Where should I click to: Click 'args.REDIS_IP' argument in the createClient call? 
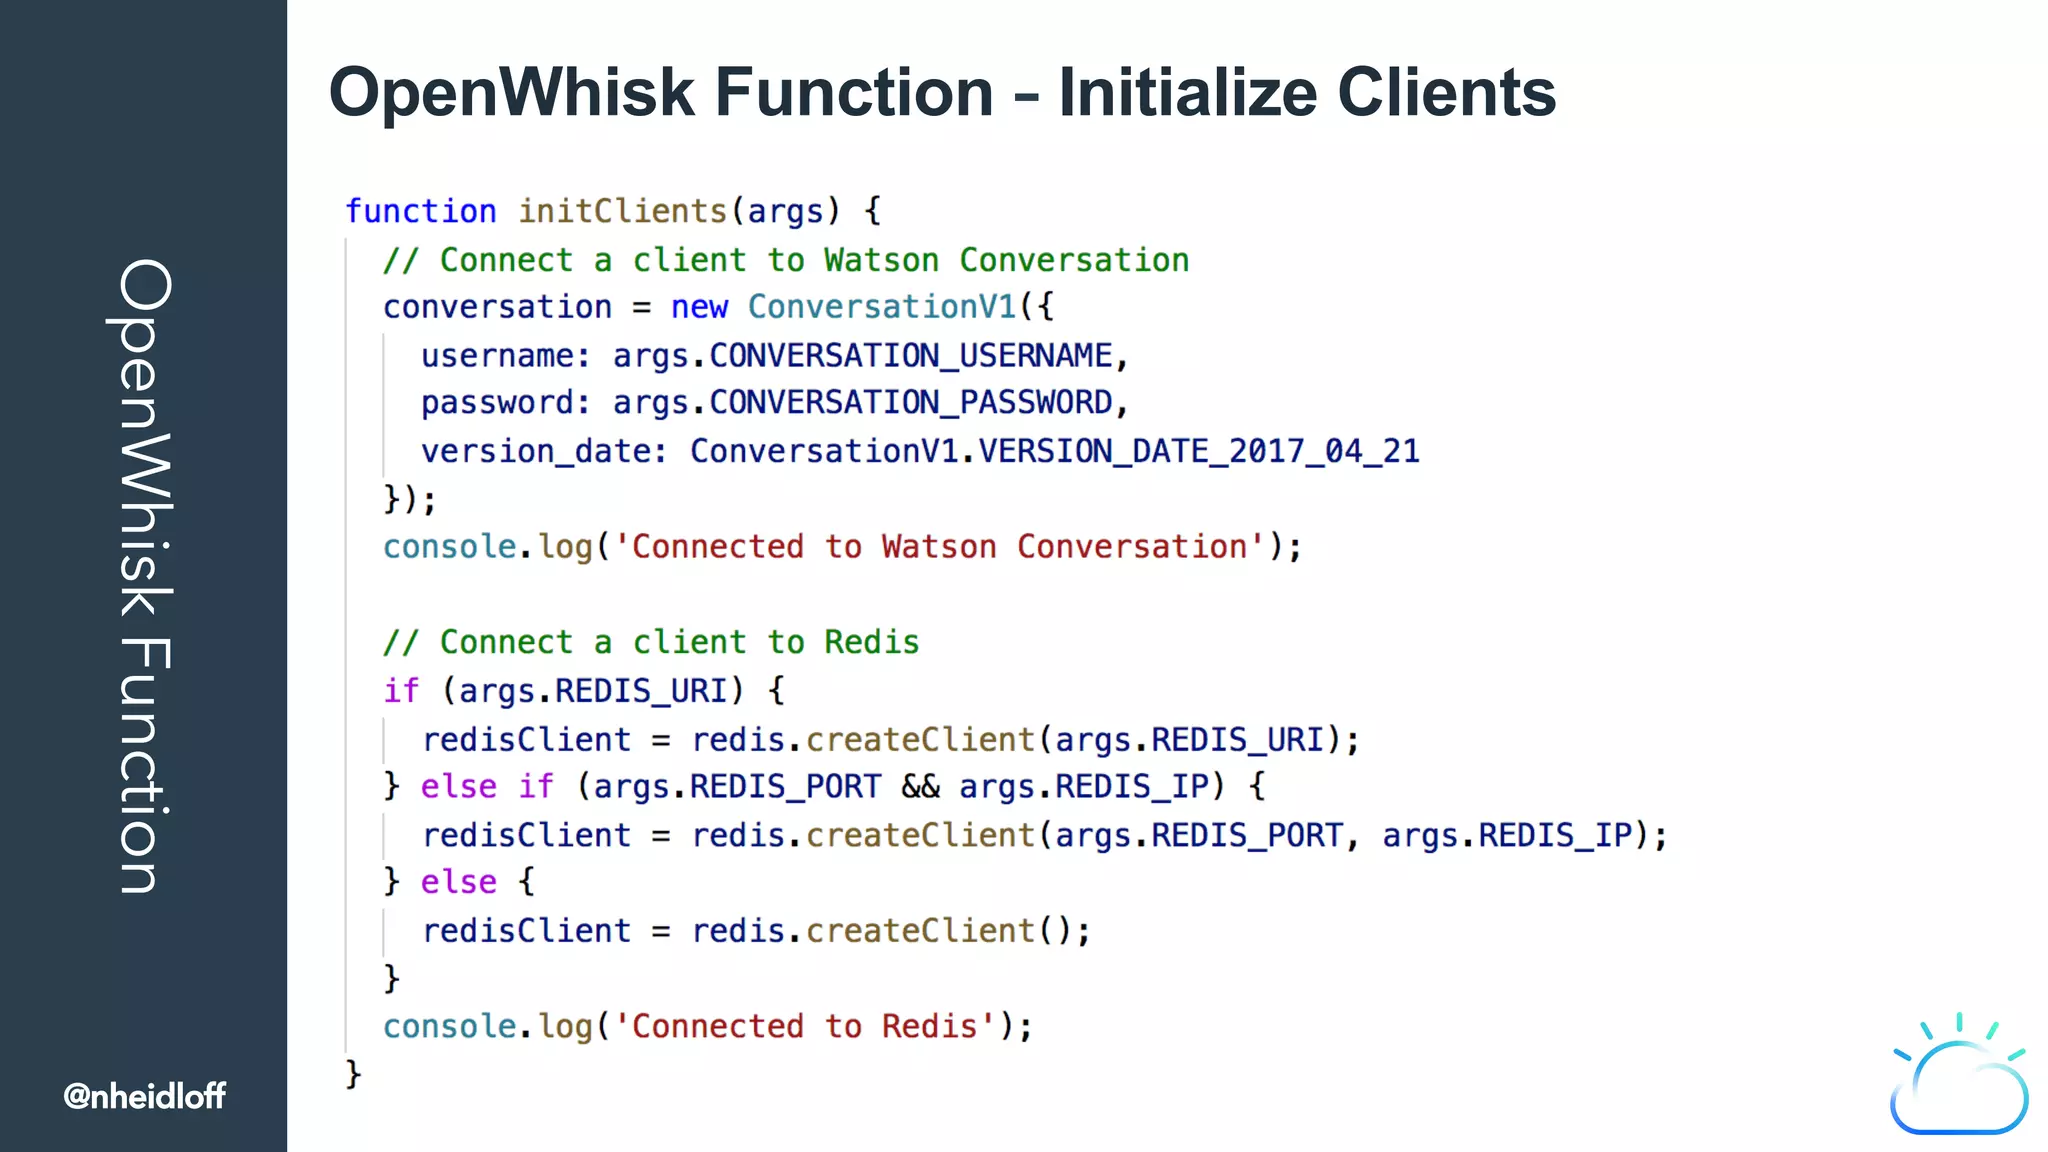(x=1506, y=834)
